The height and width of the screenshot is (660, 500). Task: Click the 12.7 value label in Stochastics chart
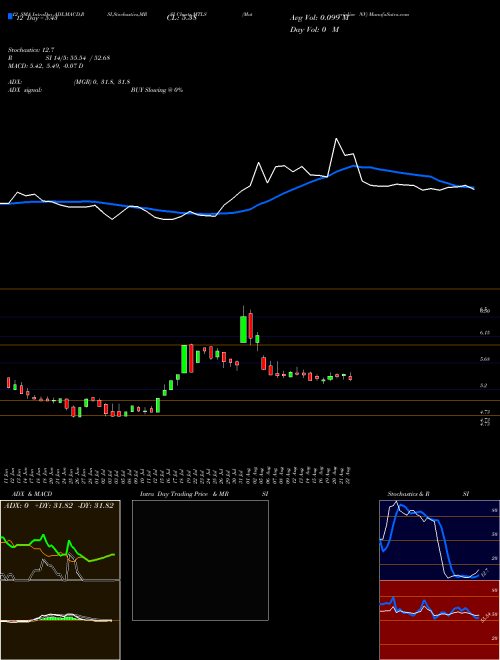pos(484,572)
